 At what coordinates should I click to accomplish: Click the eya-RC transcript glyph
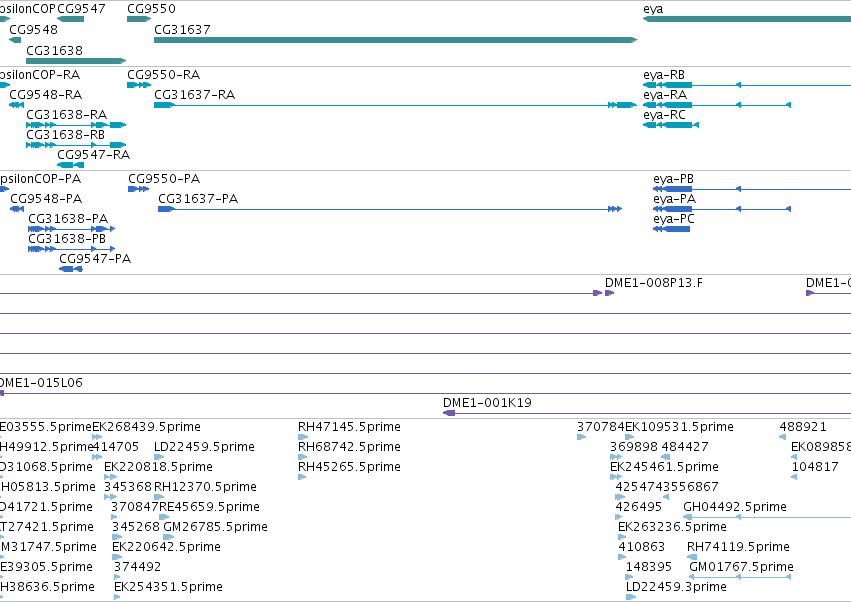tap(671, 125)
